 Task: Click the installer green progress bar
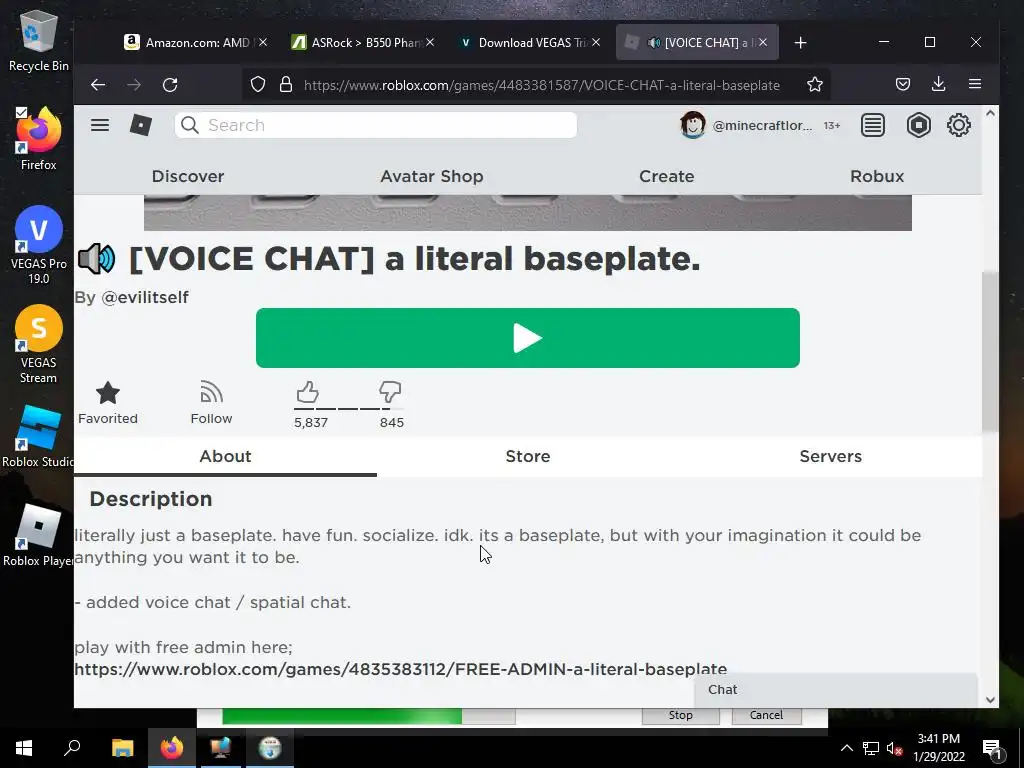click(368, 715)
